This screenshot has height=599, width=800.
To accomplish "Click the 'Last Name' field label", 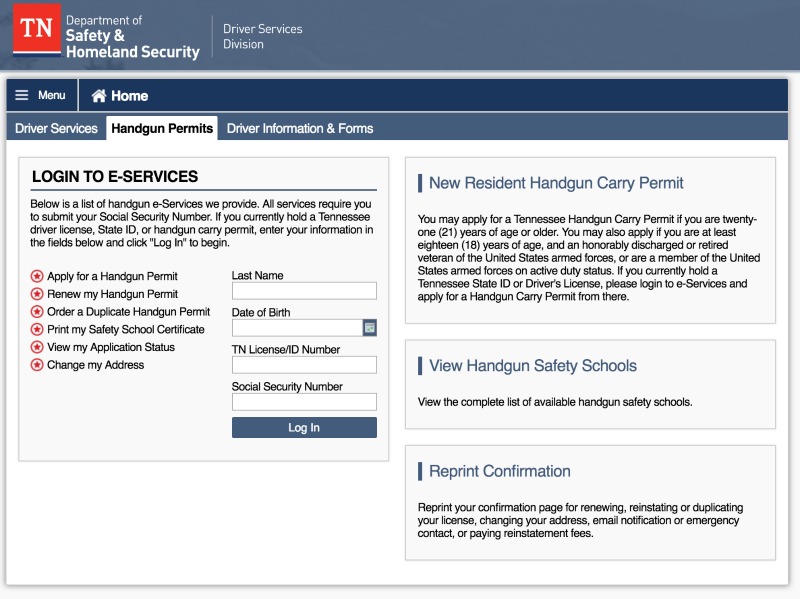I will [258, 276].
